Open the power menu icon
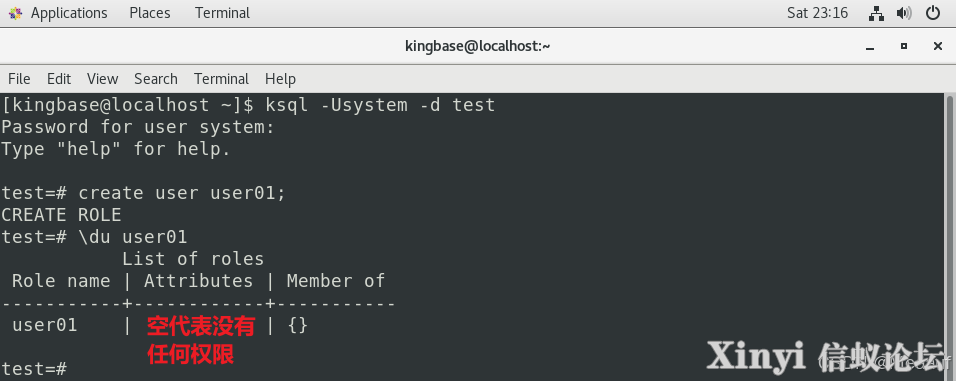This screenshot has height=381, width=956. [933, 13]
